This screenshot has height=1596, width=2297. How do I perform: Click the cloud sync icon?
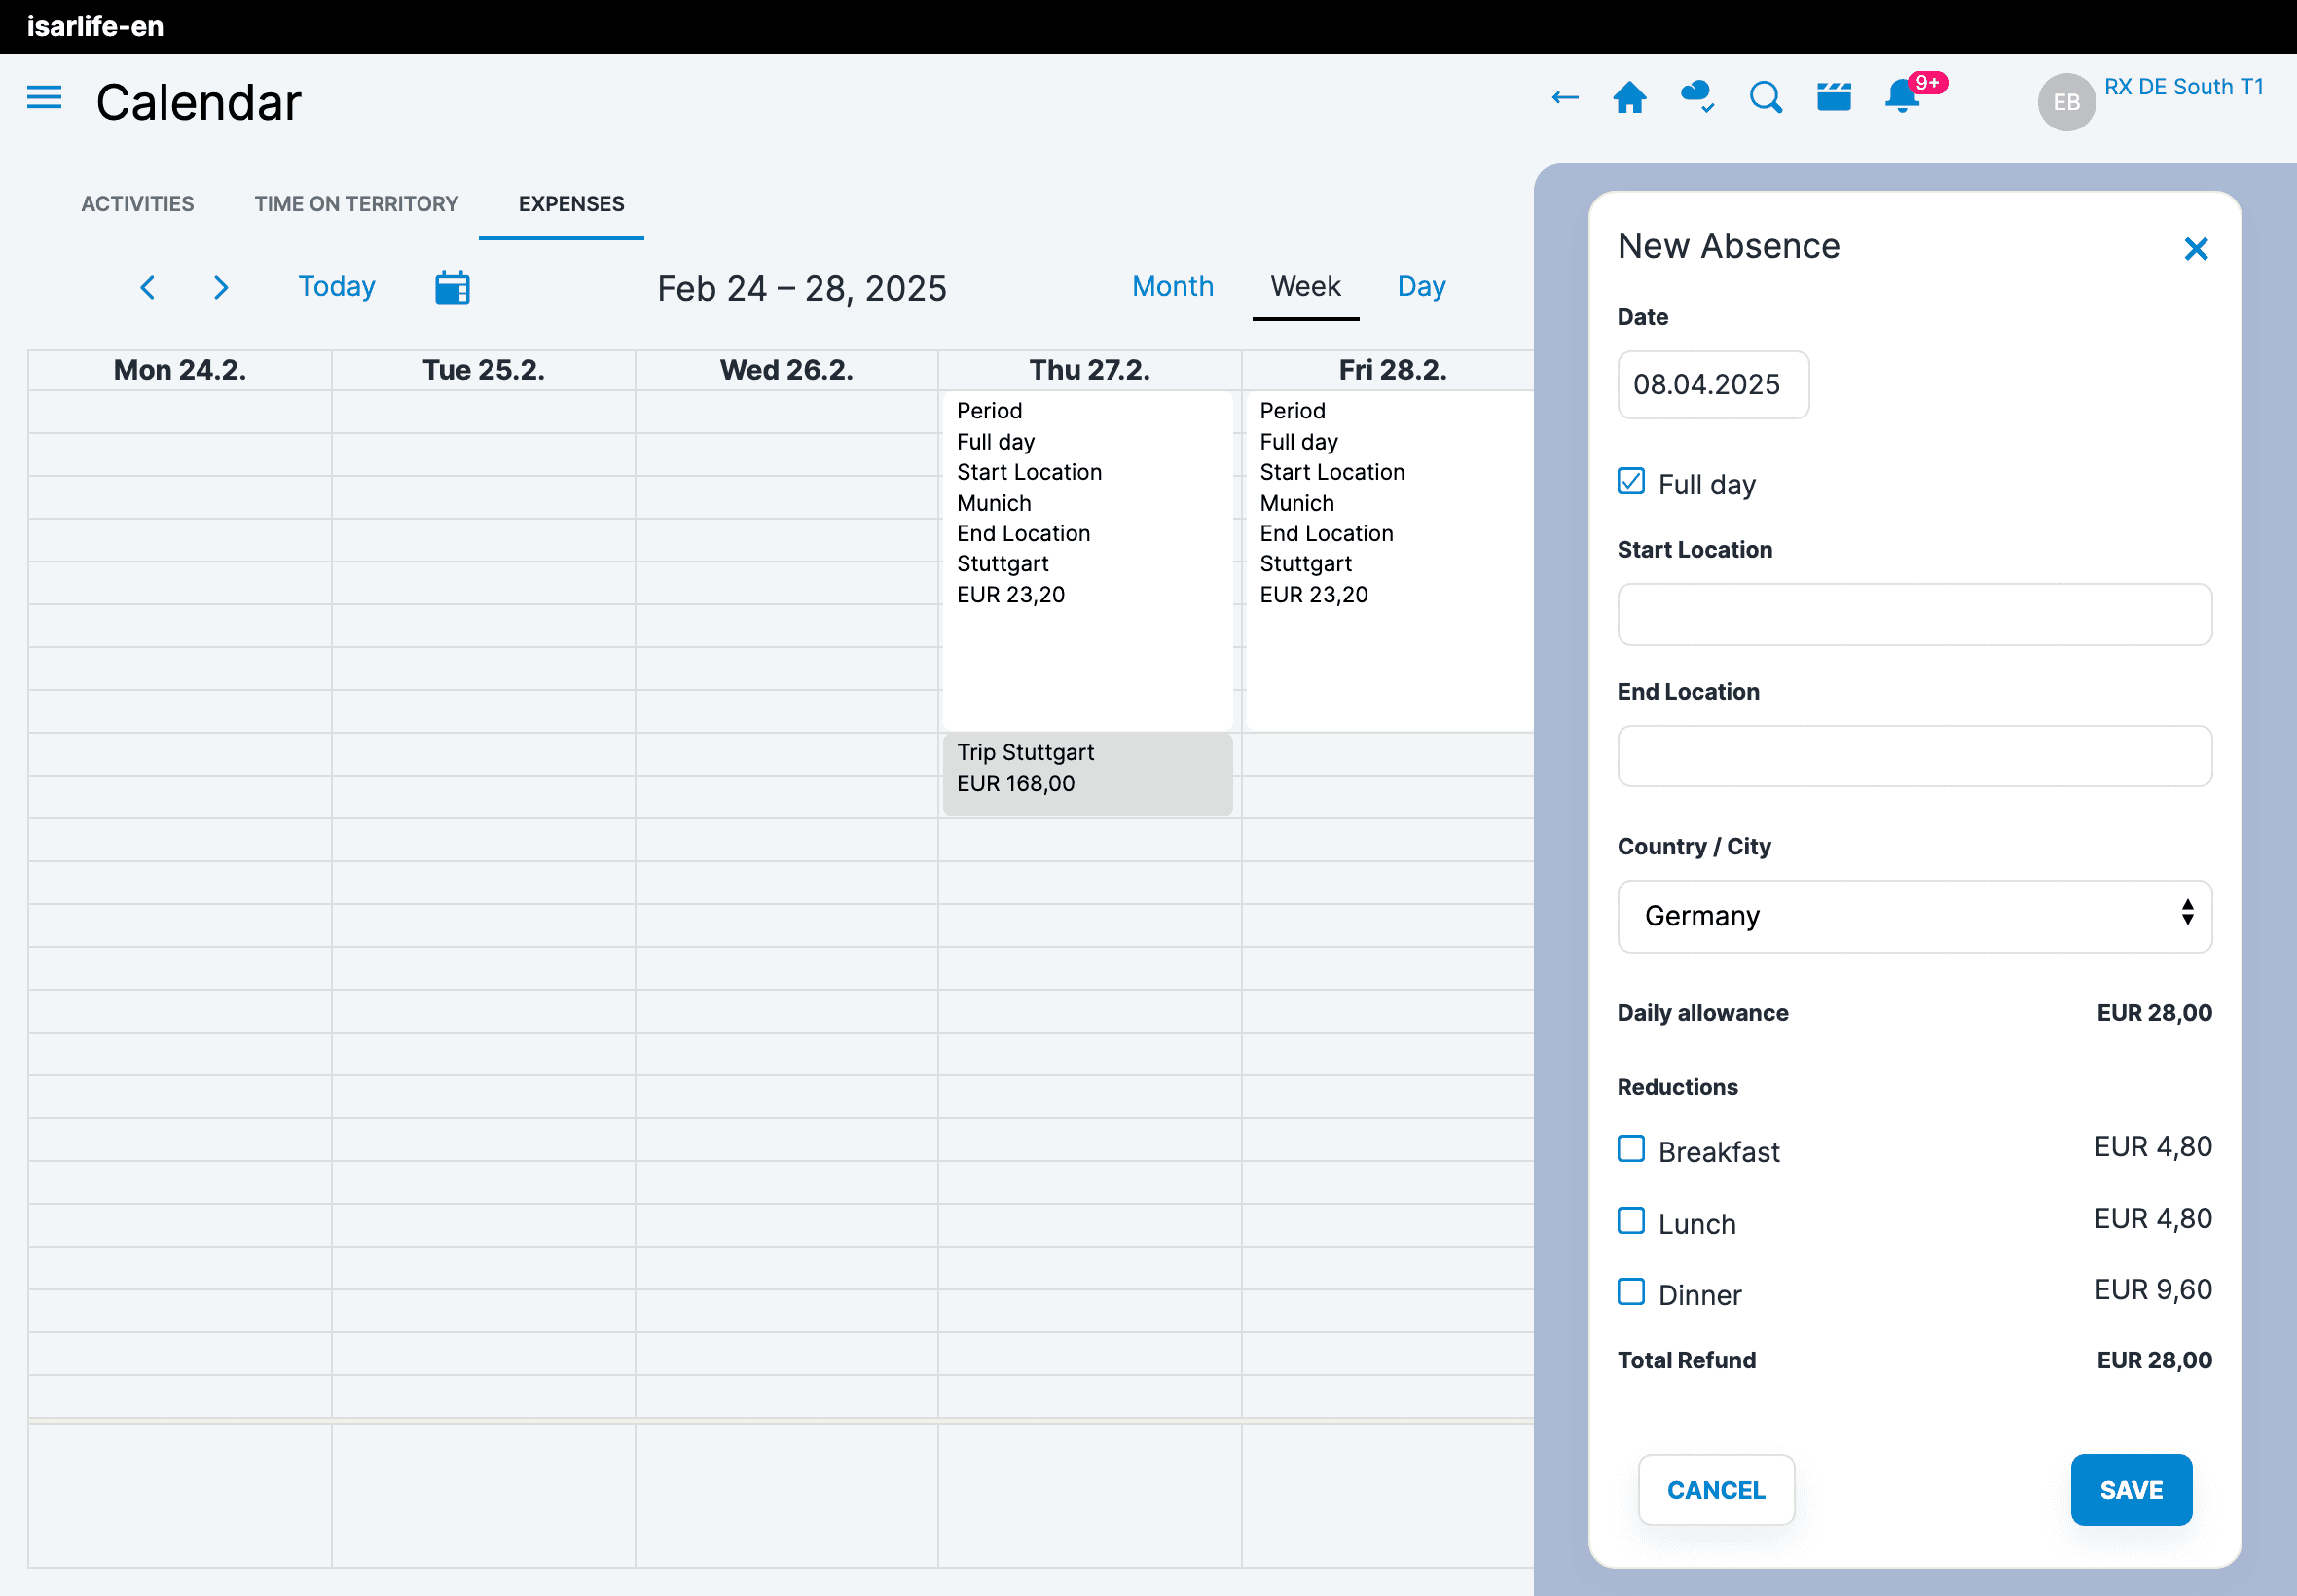click(1697, 97)
